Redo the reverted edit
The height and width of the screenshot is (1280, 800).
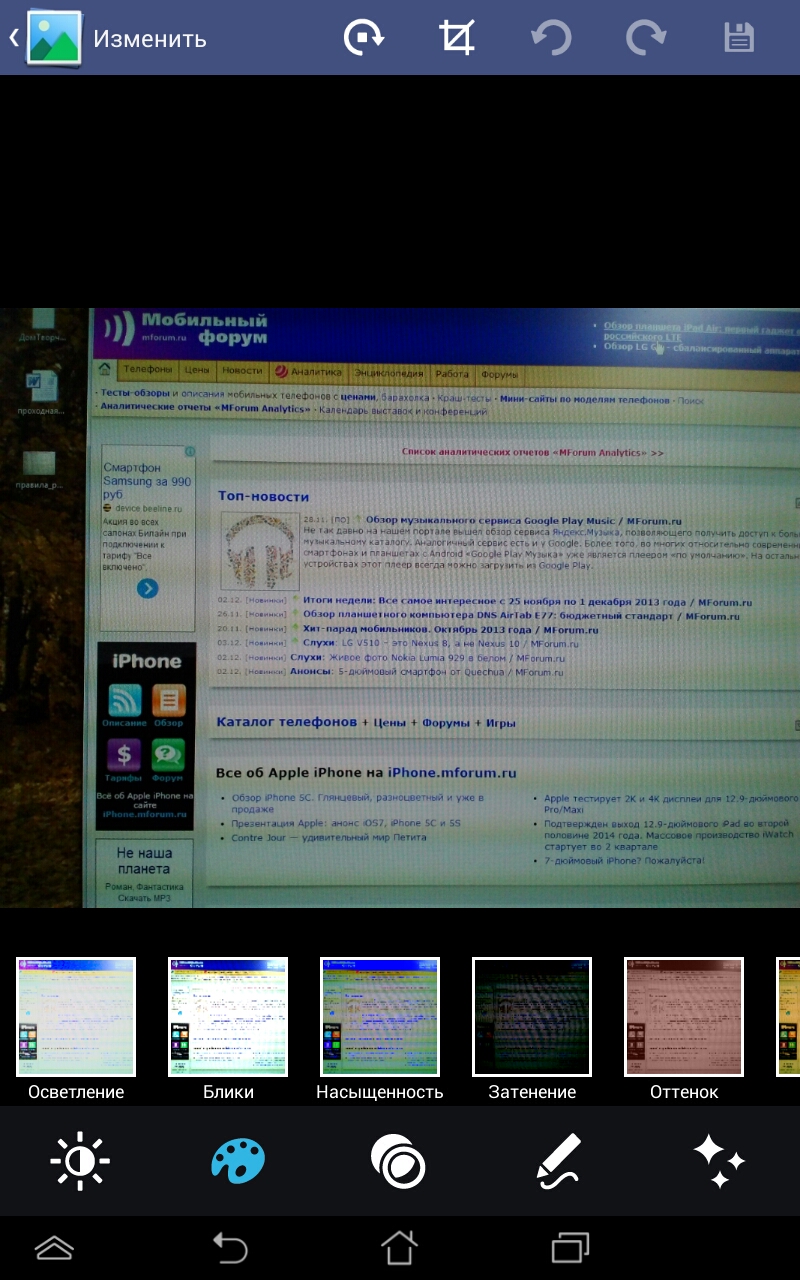645,38
